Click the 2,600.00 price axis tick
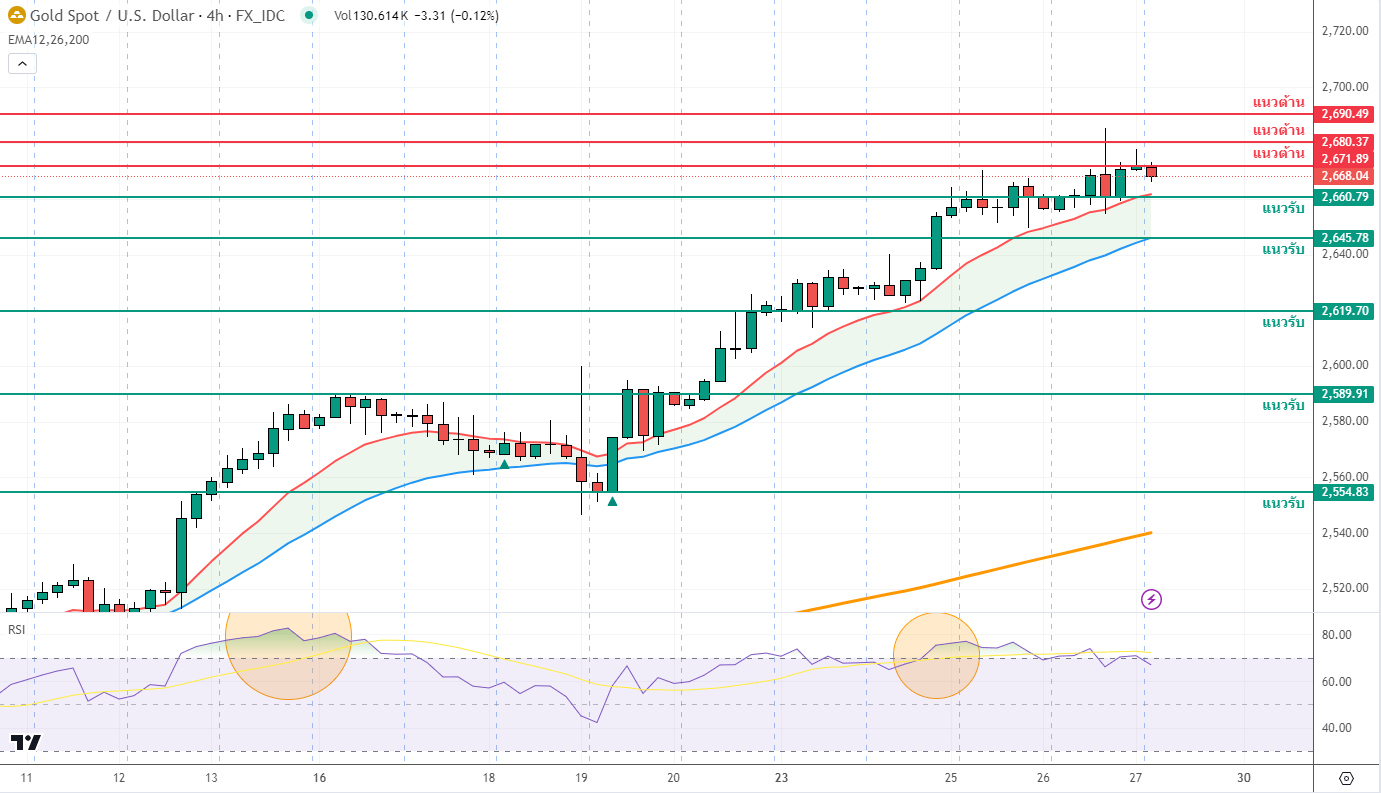Screen dimensions: 1381x793 click(1343, 365)
